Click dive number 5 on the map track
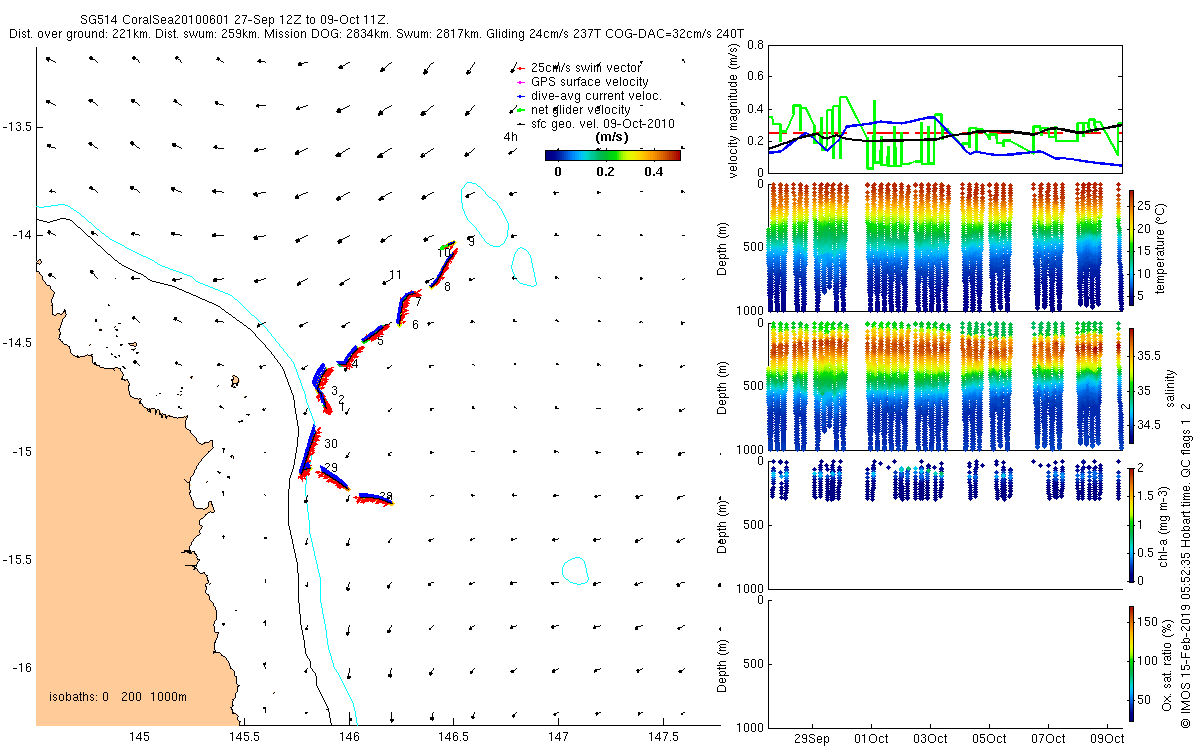 click(x=380, y=341)
